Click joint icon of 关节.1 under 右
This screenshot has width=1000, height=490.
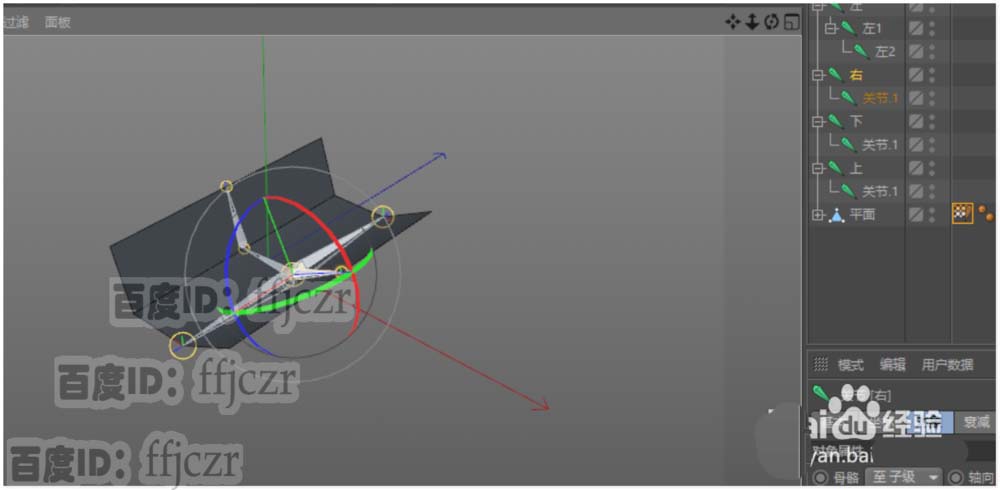(x=848, y=98)
